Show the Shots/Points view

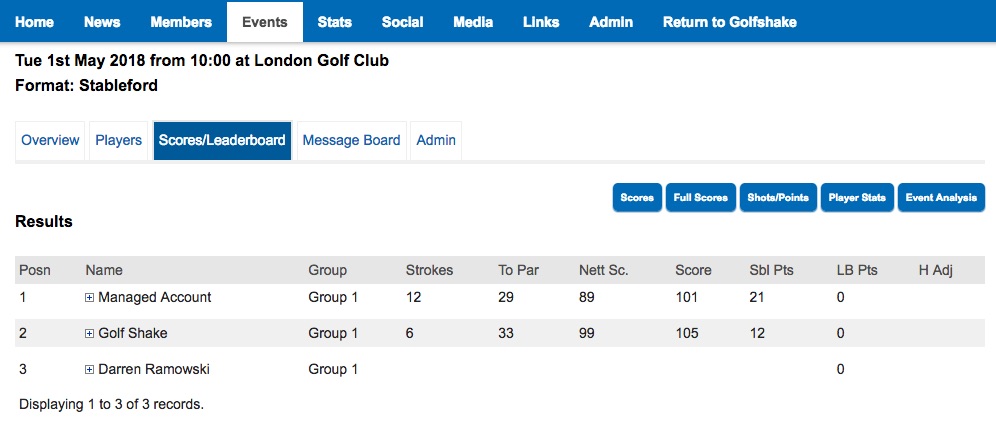778,198
